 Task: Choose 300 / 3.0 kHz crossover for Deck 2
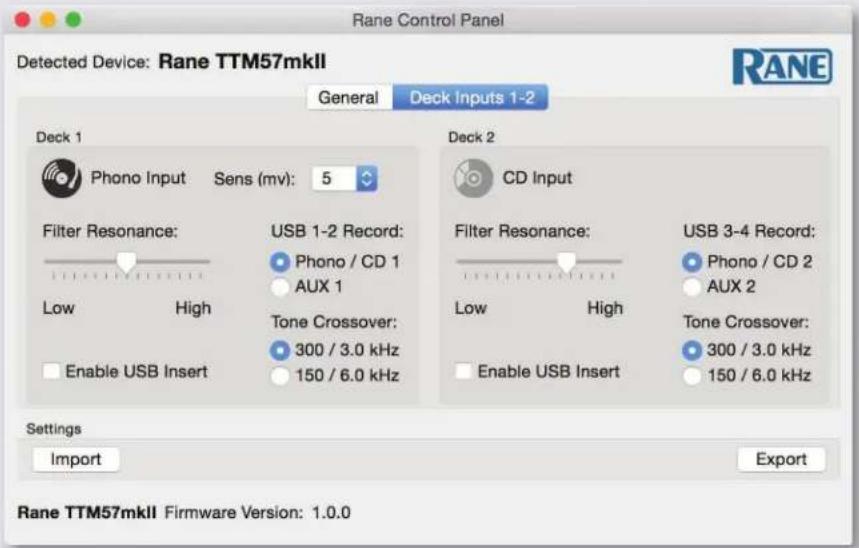[692, 350]
